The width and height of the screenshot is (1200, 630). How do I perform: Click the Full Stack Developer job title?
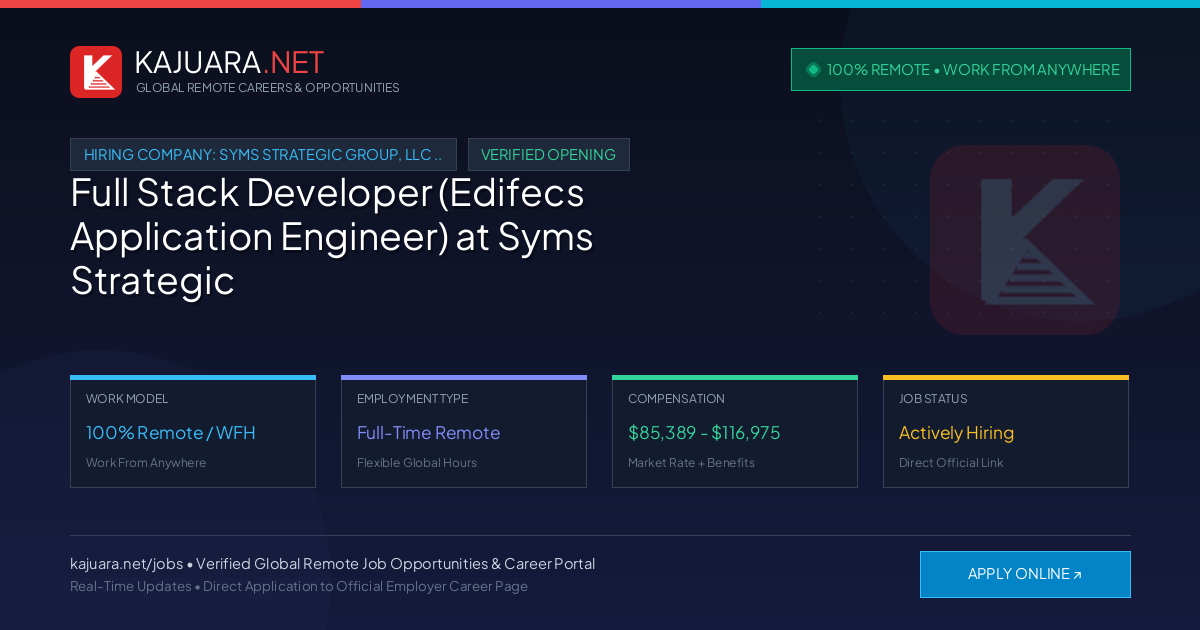332,237
